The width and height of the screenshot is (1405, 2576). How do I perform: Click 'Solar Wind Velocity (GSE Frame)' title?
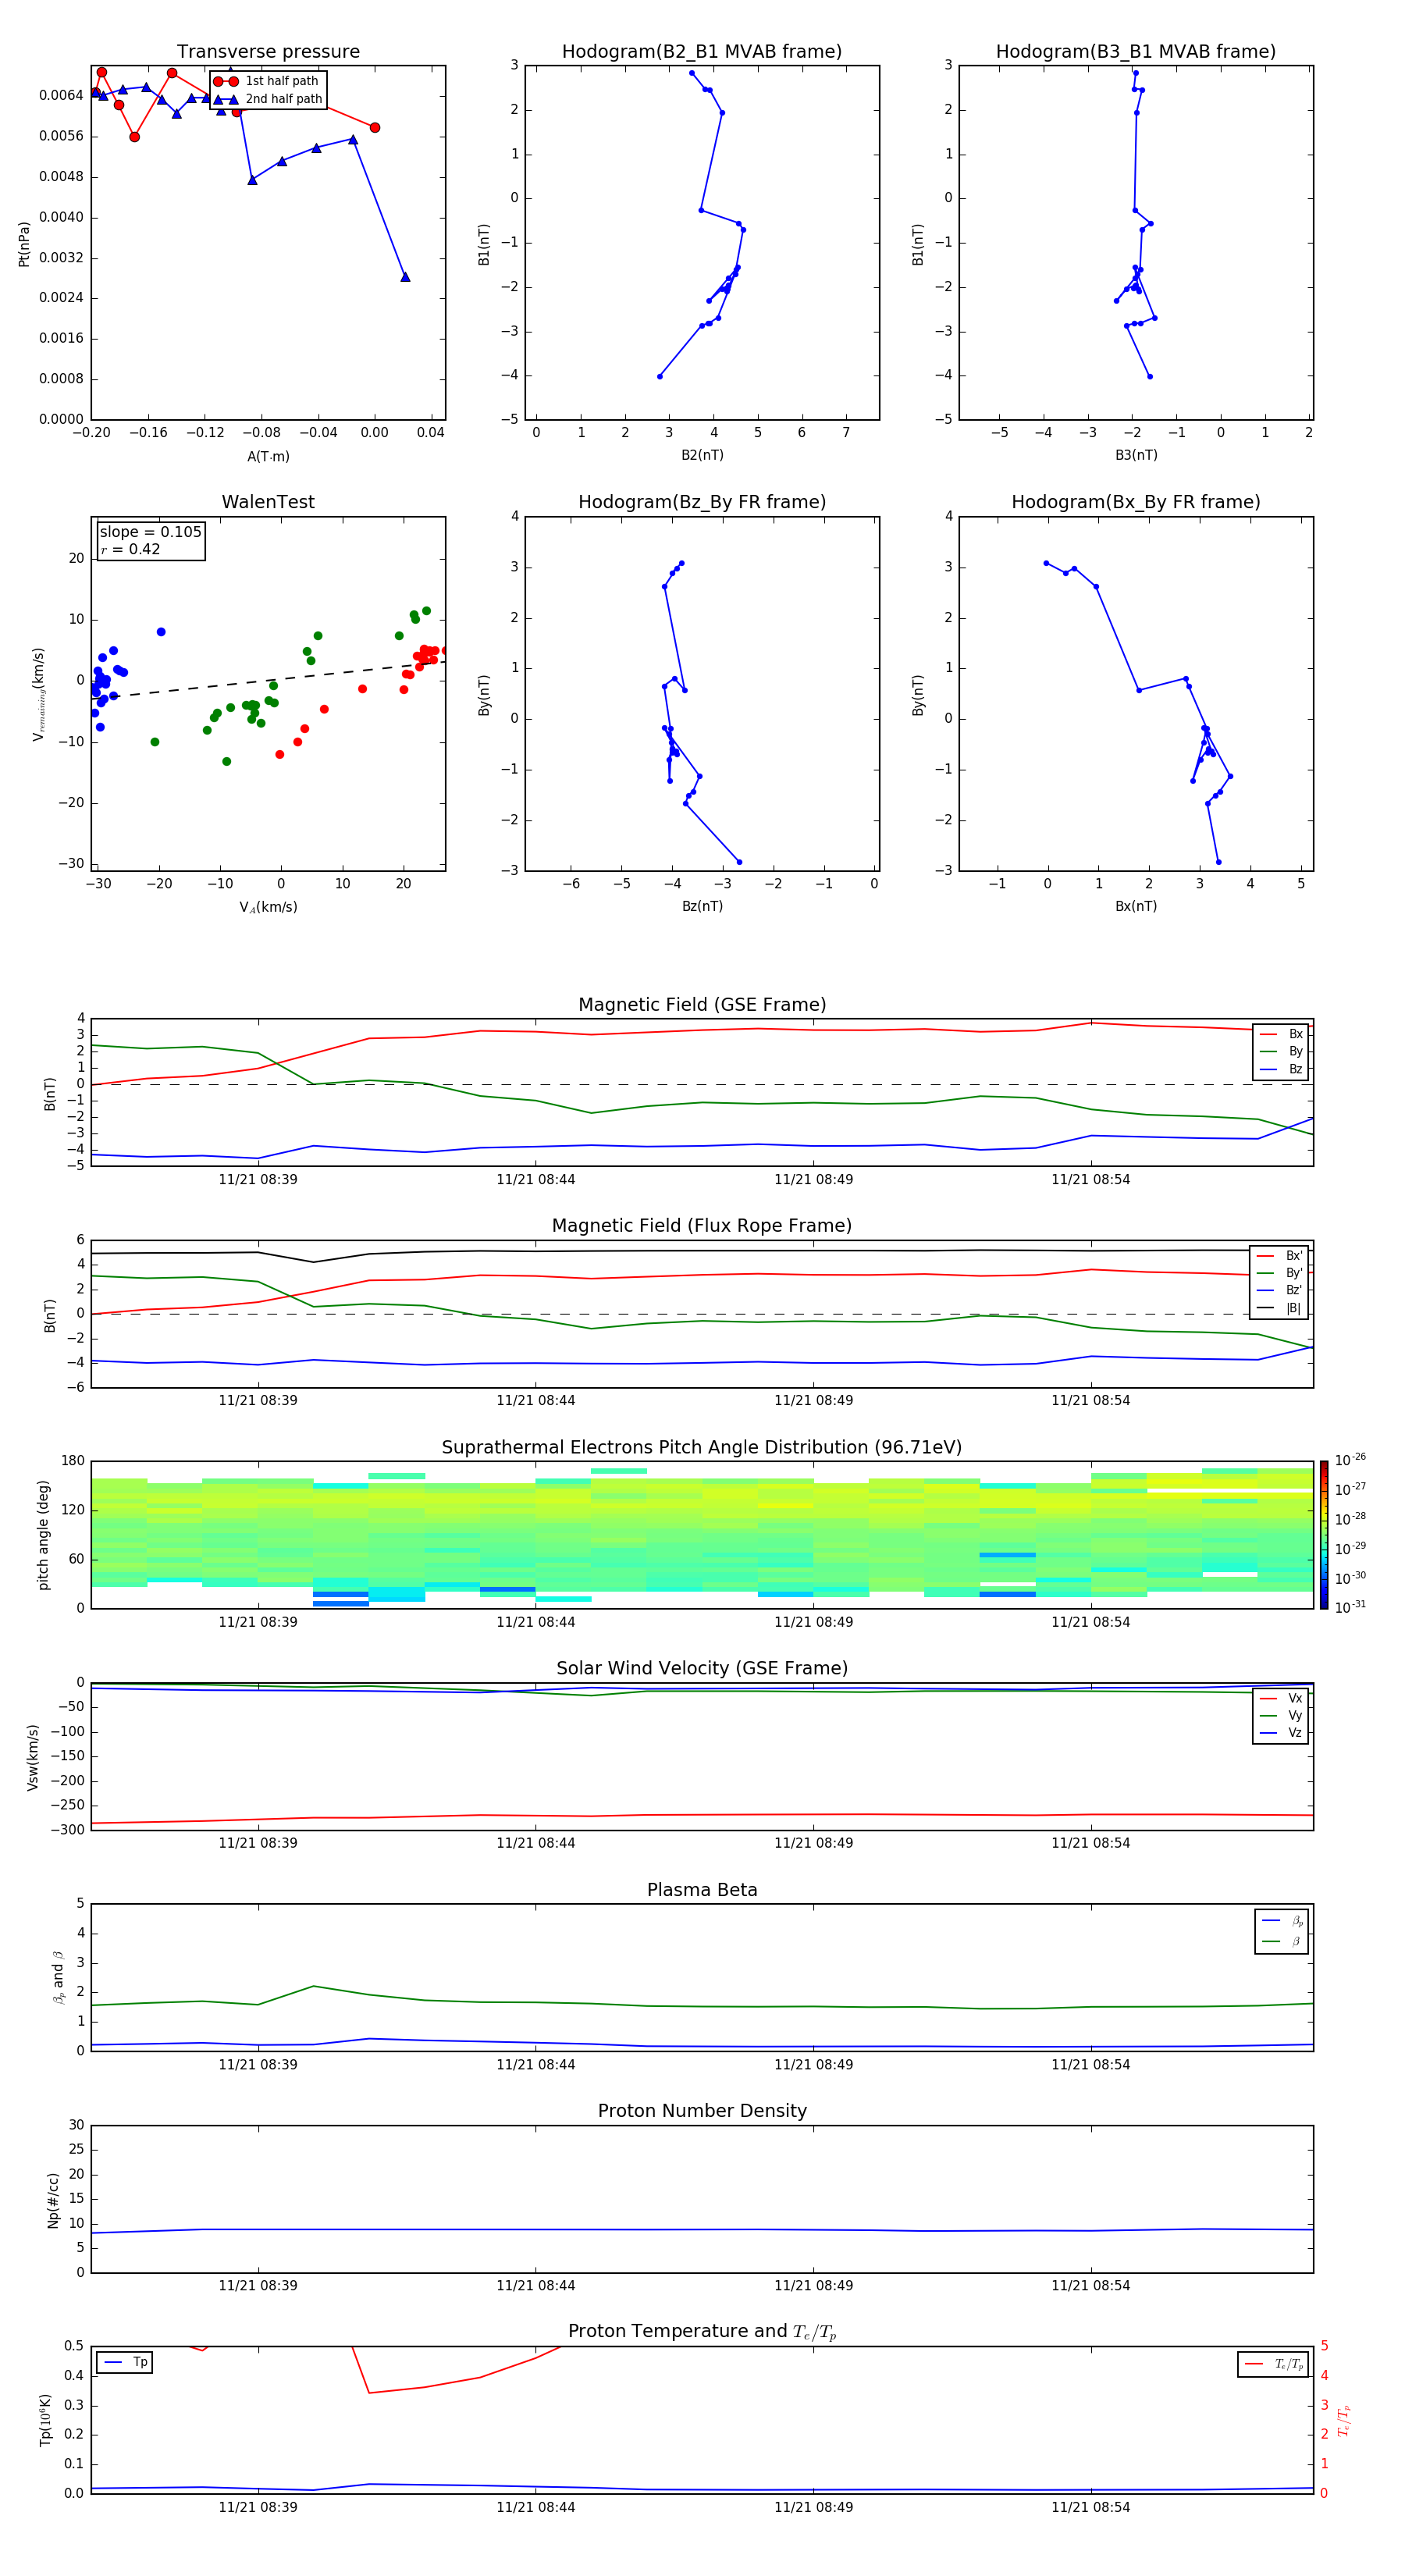(x=702, y=1669)
